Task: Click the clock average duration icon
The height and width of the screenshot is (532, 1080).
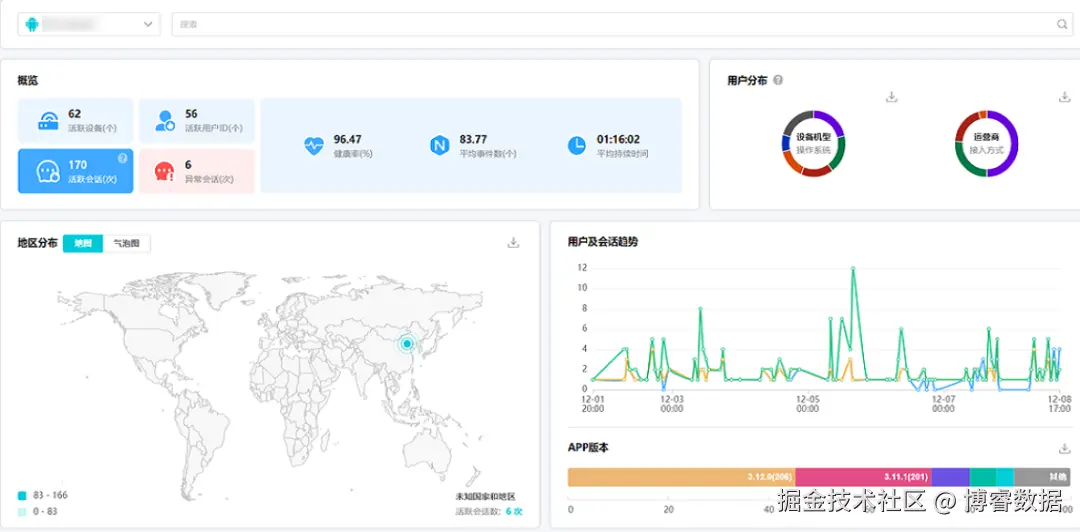Action: point(577,145)
